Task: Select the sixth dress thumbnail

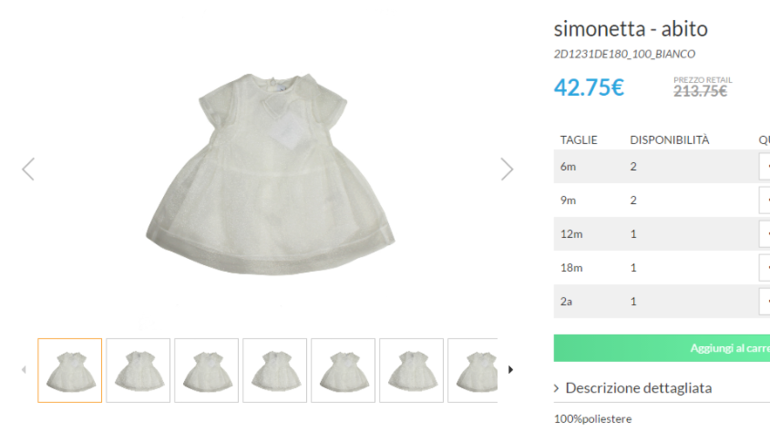Action: [x=411, y=370]
